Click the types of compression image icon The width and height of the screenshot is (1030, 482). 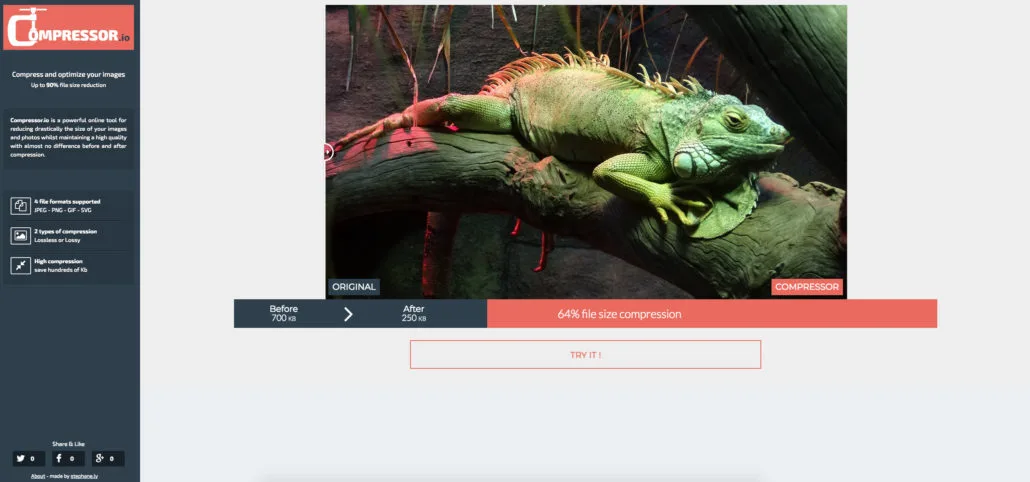pos(20,235)
